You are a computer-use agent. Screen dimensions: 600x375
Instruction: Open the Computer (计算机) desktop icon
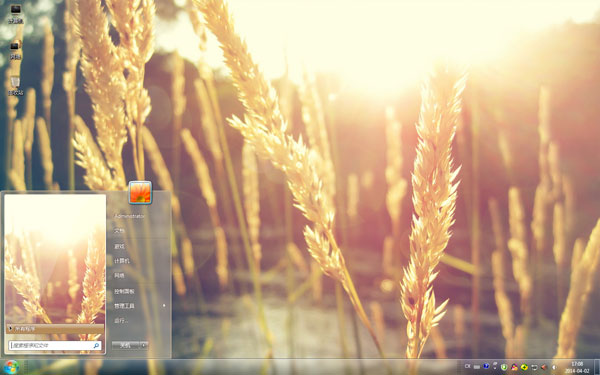tap(16, 13)
